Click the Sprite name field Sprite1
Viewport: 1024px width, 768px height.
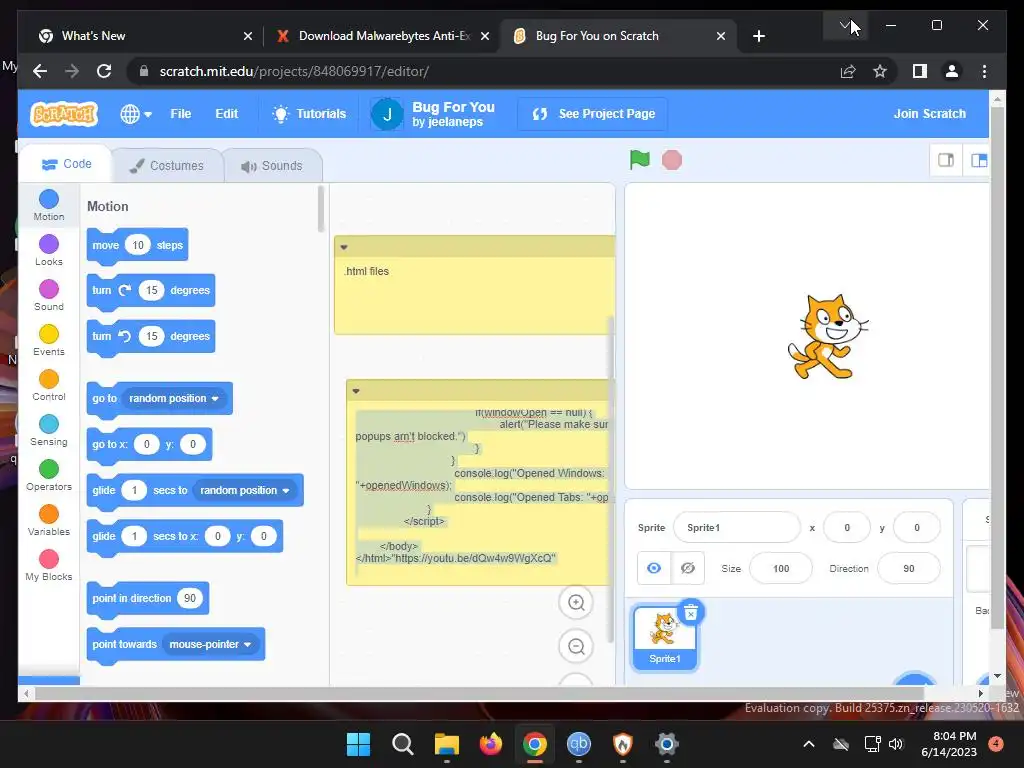click(737, 528)
